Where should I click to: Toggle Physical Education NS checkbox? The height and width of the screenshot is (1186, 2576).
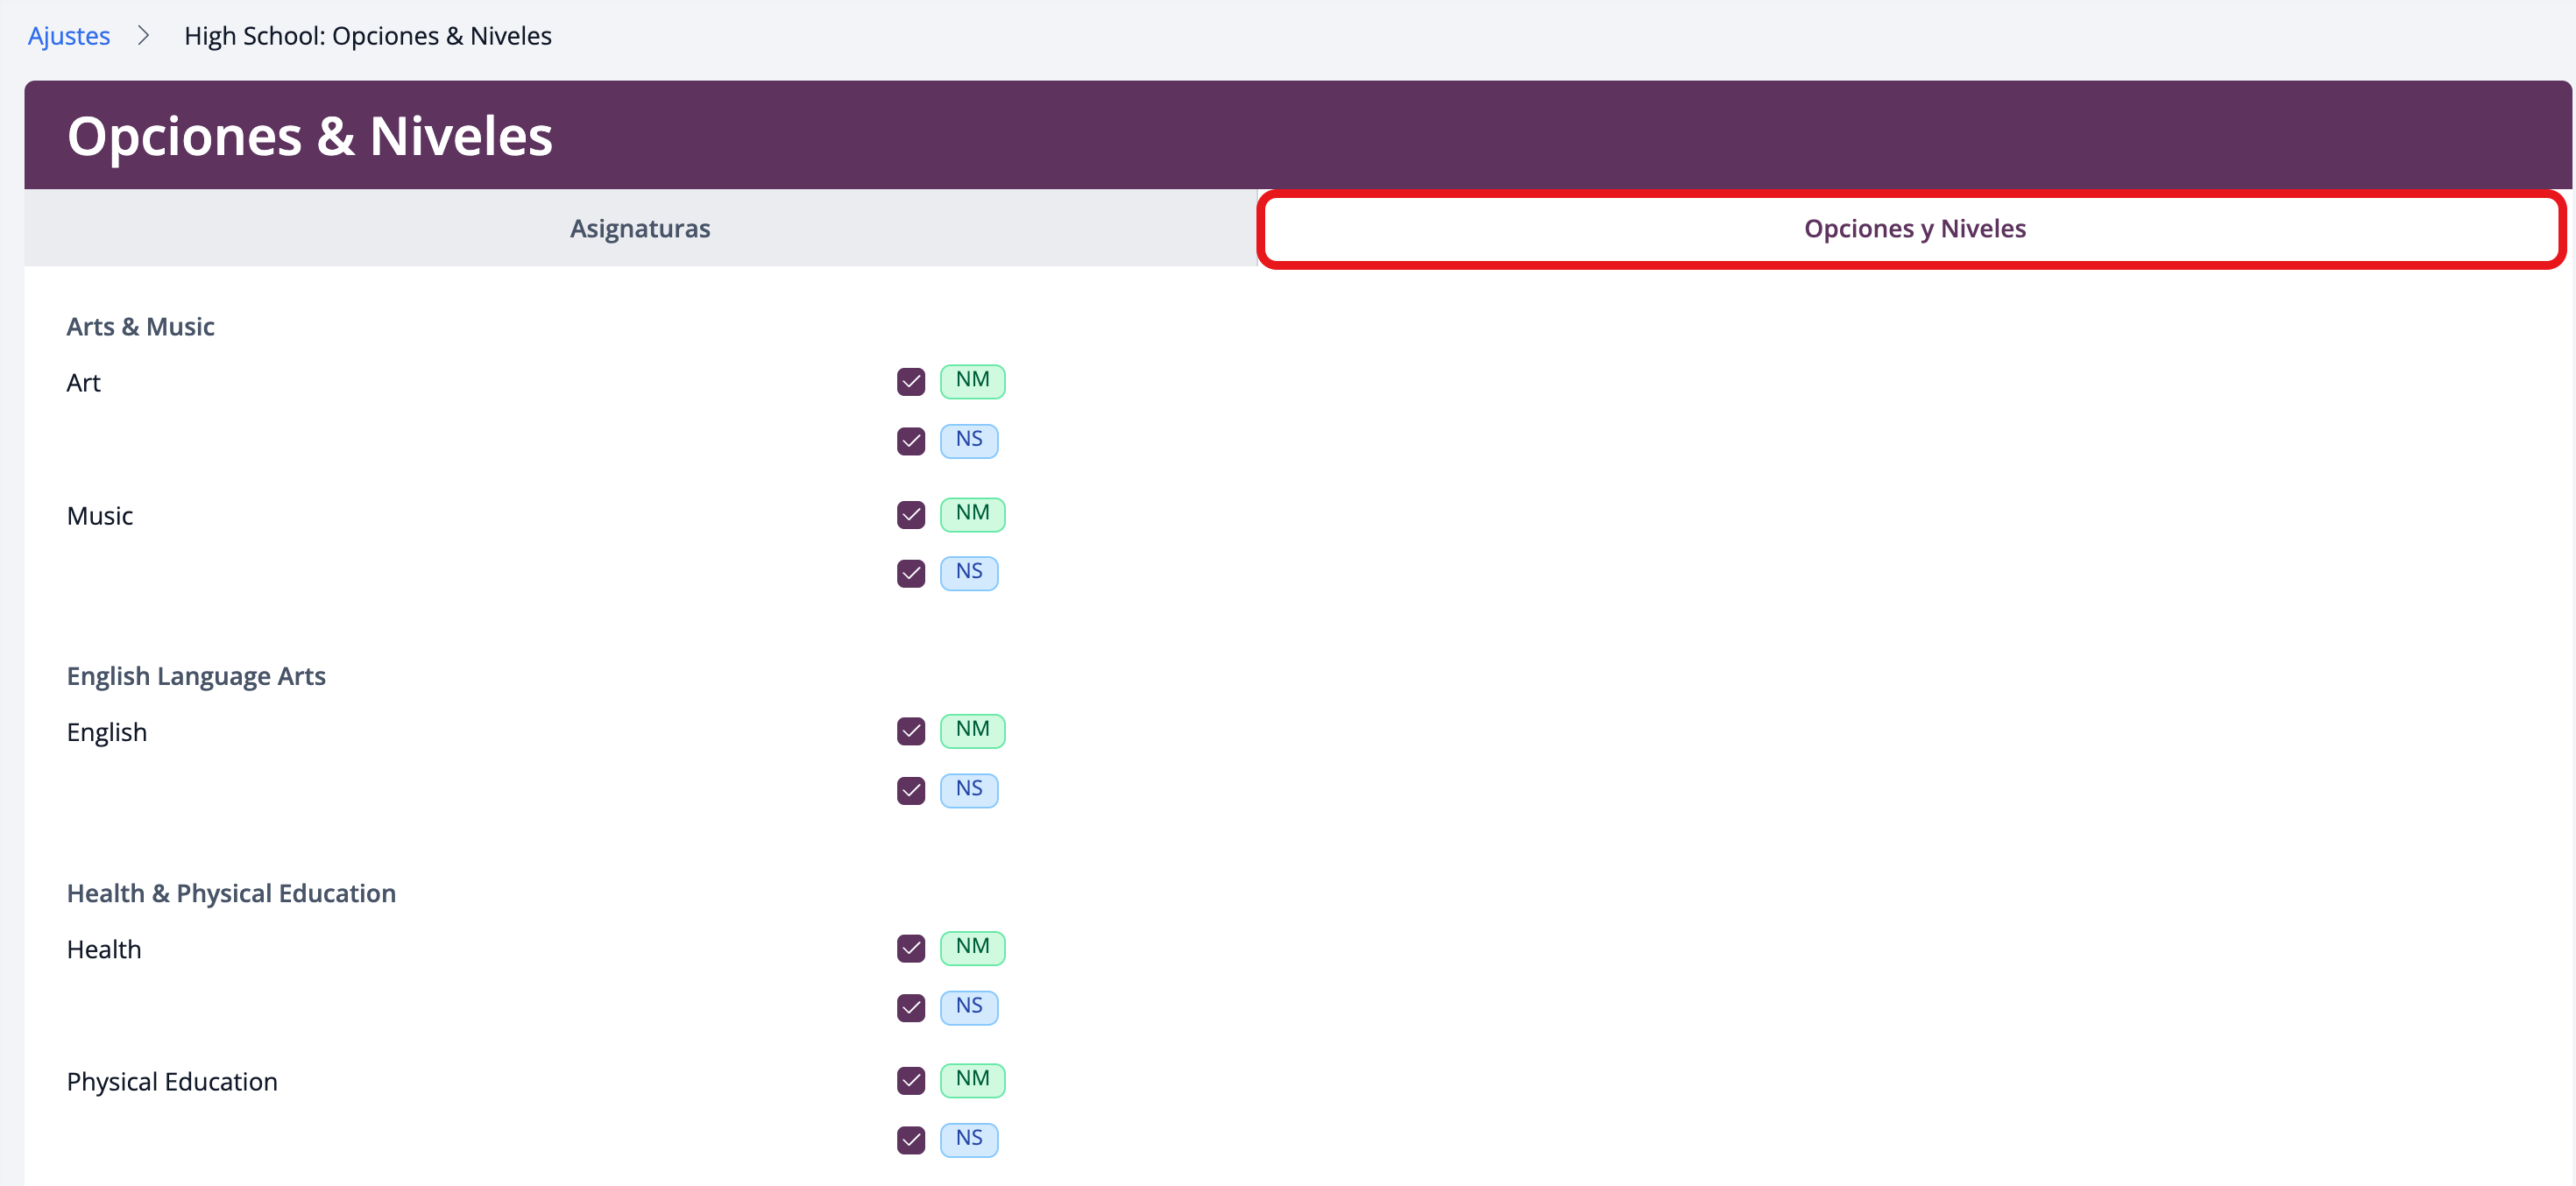910,1140
